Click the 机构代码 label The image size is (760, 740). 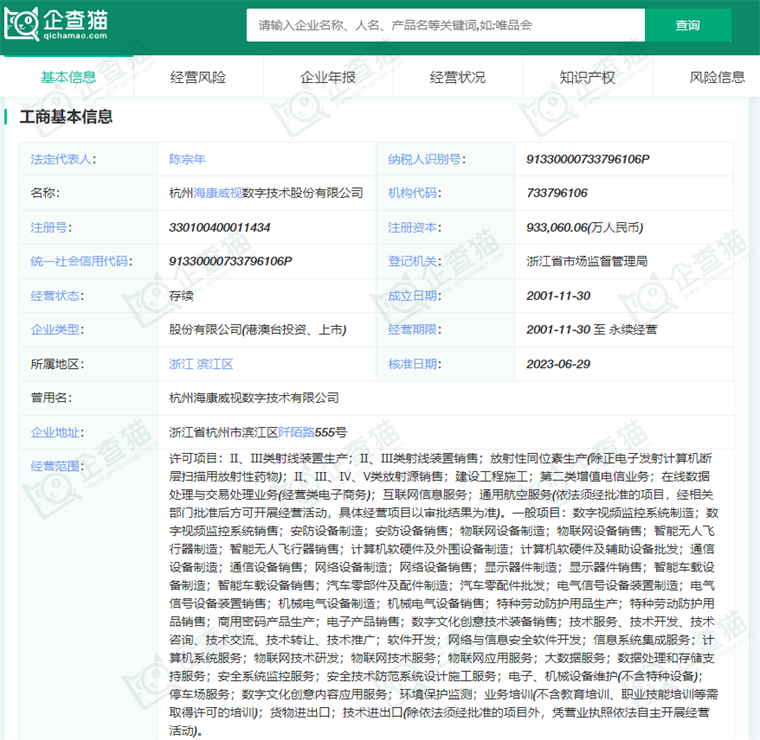(412, 193)
